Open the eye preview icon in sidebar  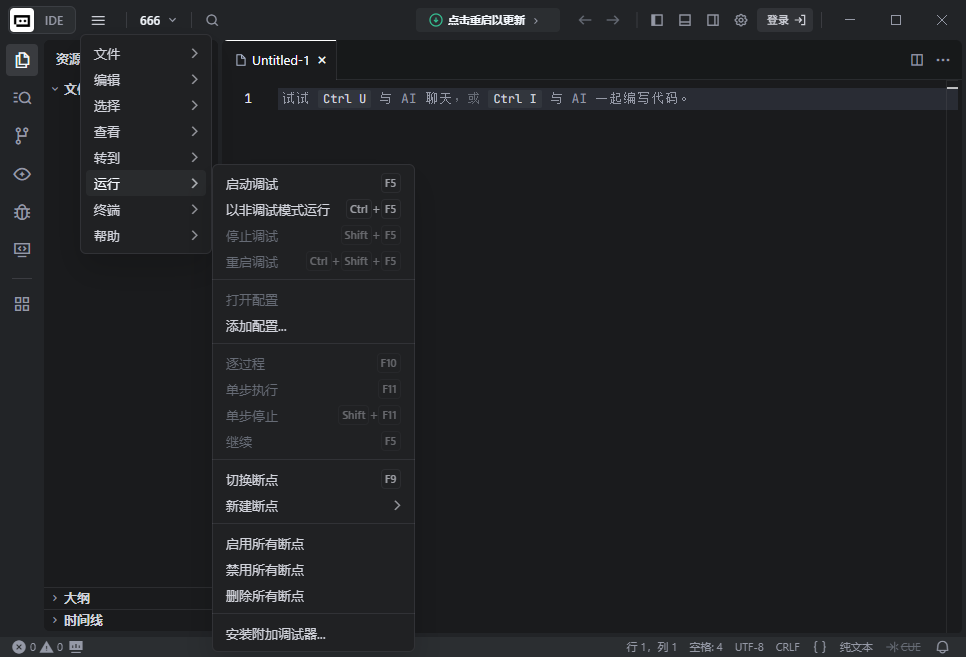(x=22, y=174)
